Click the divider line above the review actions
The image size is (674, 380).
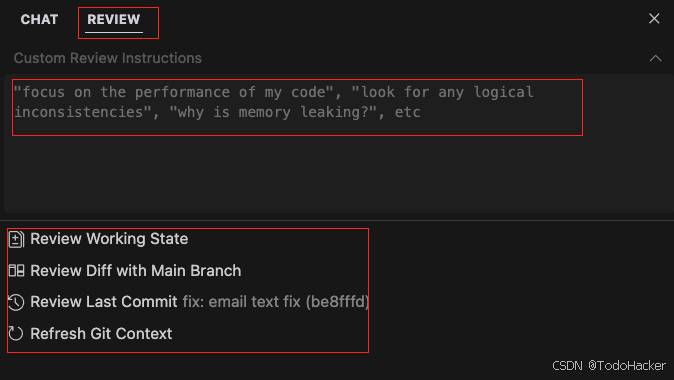[337, 221]
